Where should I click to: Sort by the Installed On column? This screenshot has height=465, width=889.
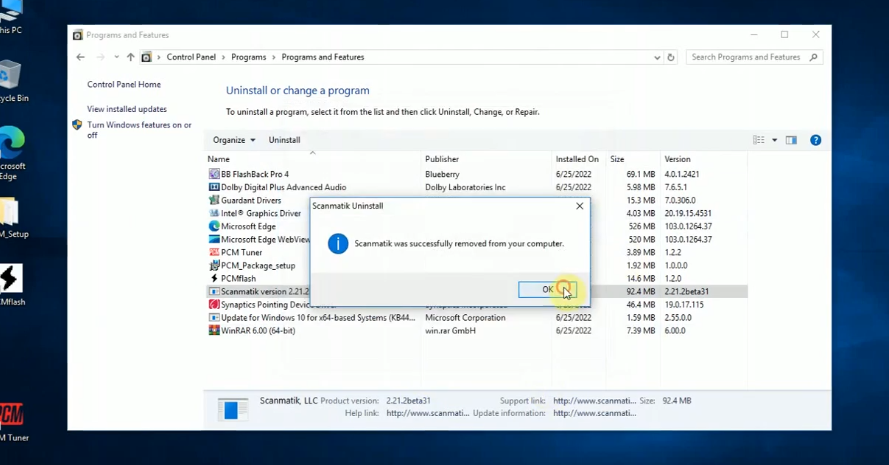(x=577, y=159)
